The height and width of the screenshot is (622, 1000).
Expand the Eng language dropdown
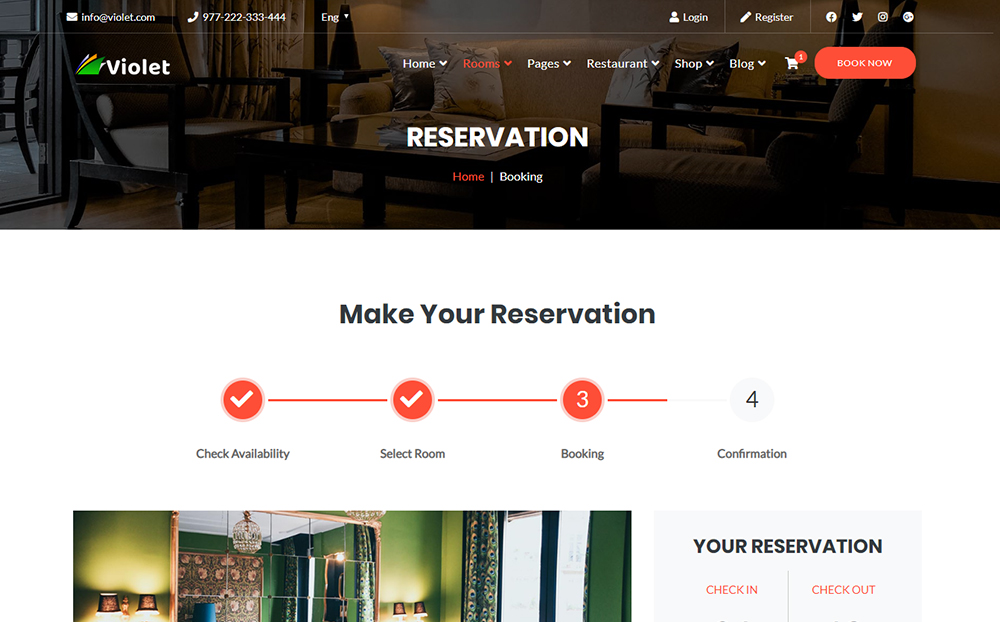click(335, 17)
